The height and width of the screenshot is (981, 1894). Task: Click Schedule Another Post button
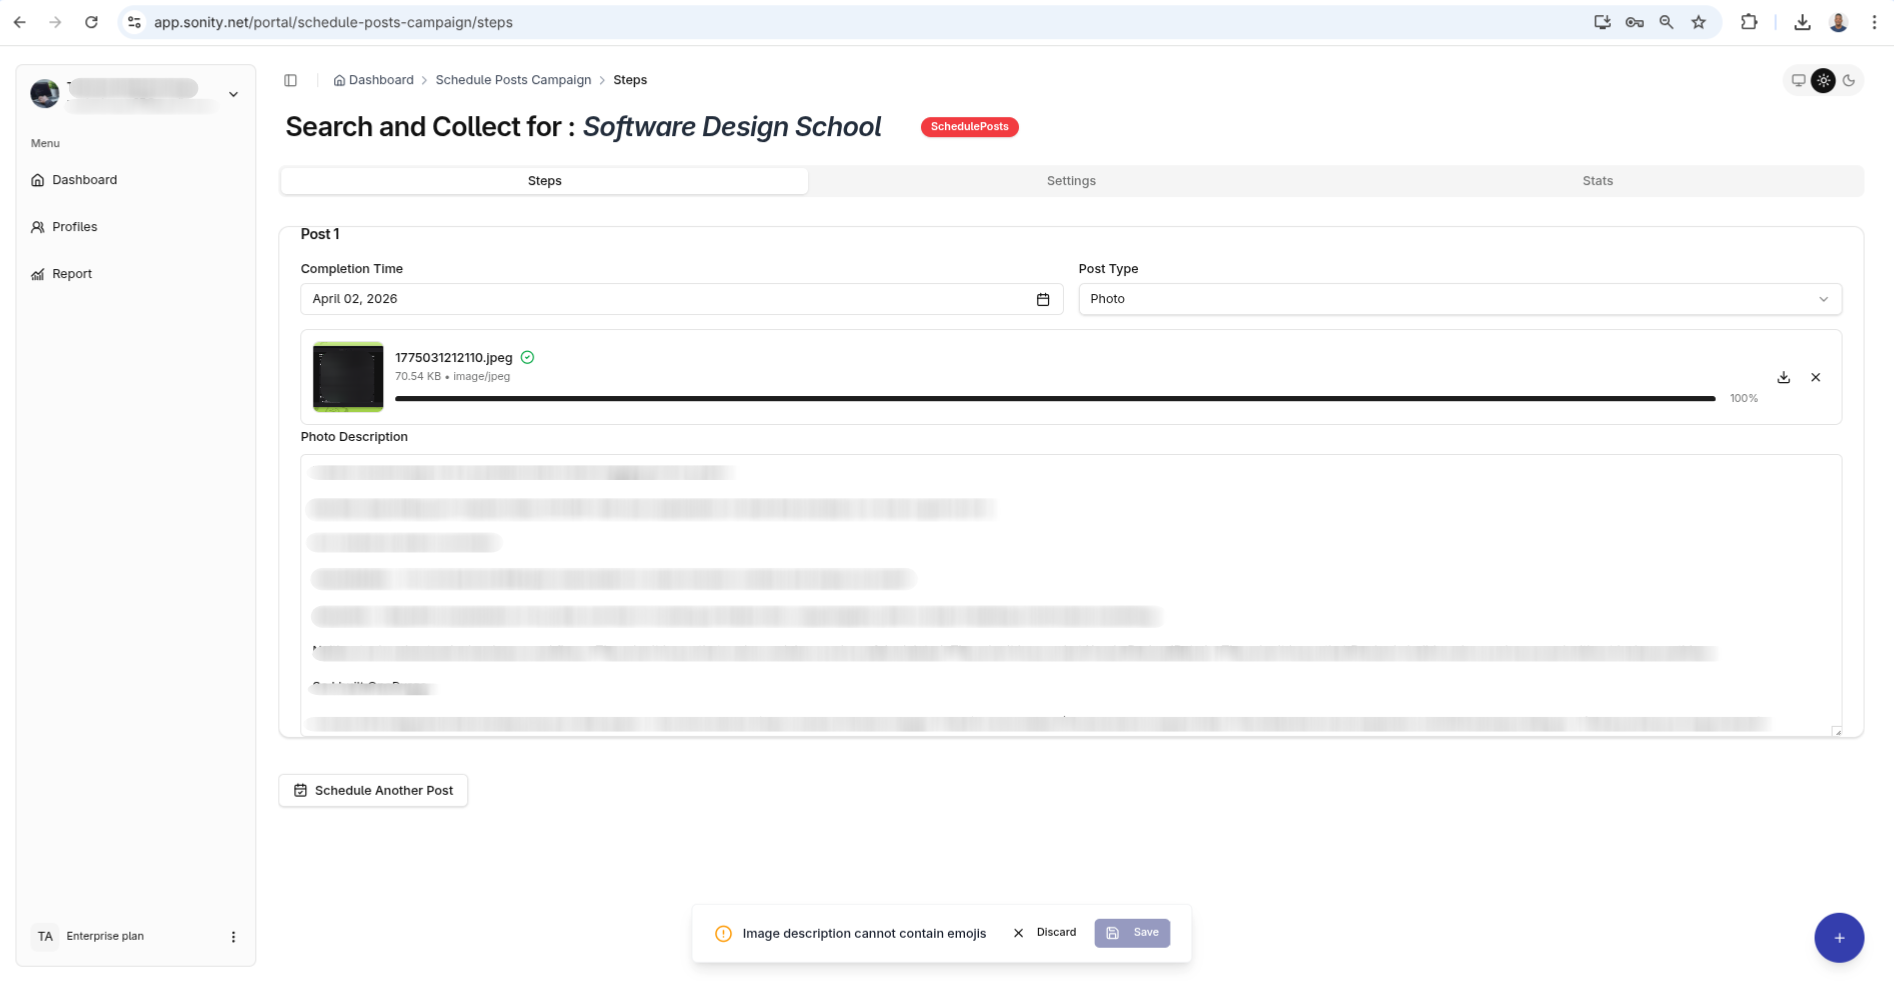pos(373,790)
